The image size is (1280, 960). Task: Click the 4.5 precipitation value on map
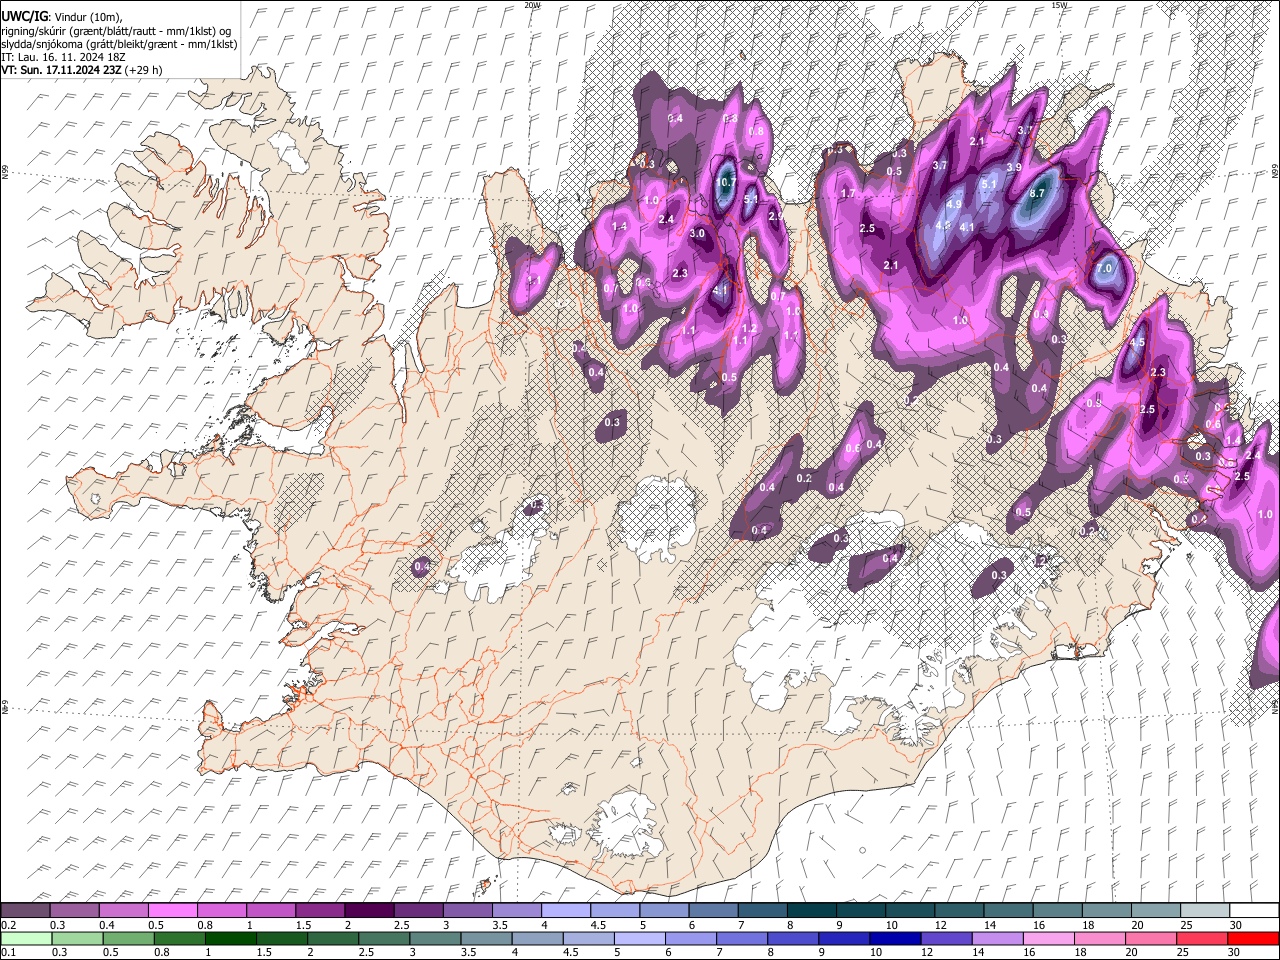point(1137,343)
